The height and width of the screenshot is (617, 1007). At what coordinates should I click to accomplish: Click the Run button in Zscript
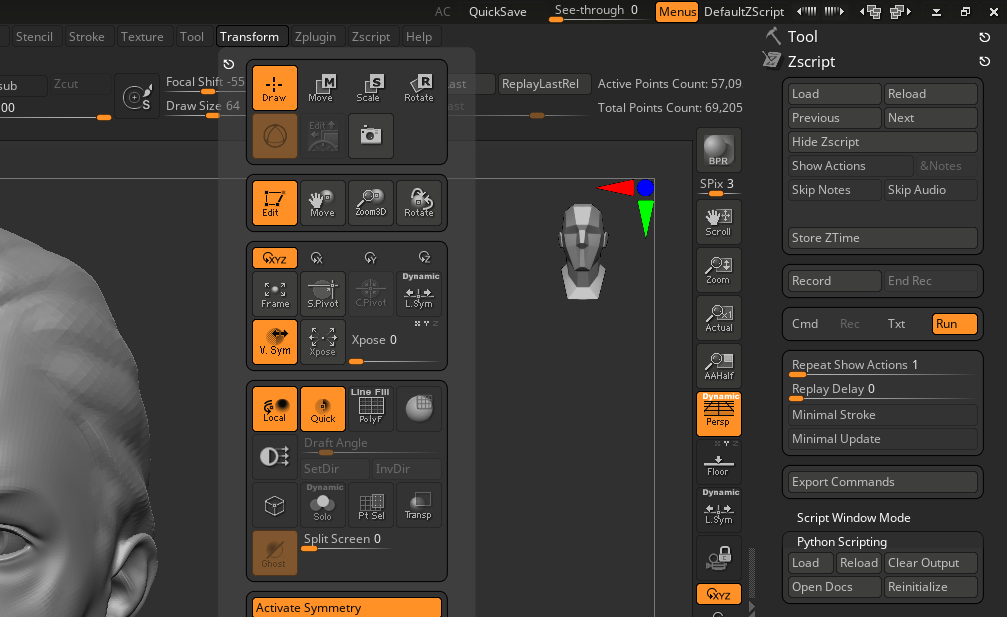954,324
